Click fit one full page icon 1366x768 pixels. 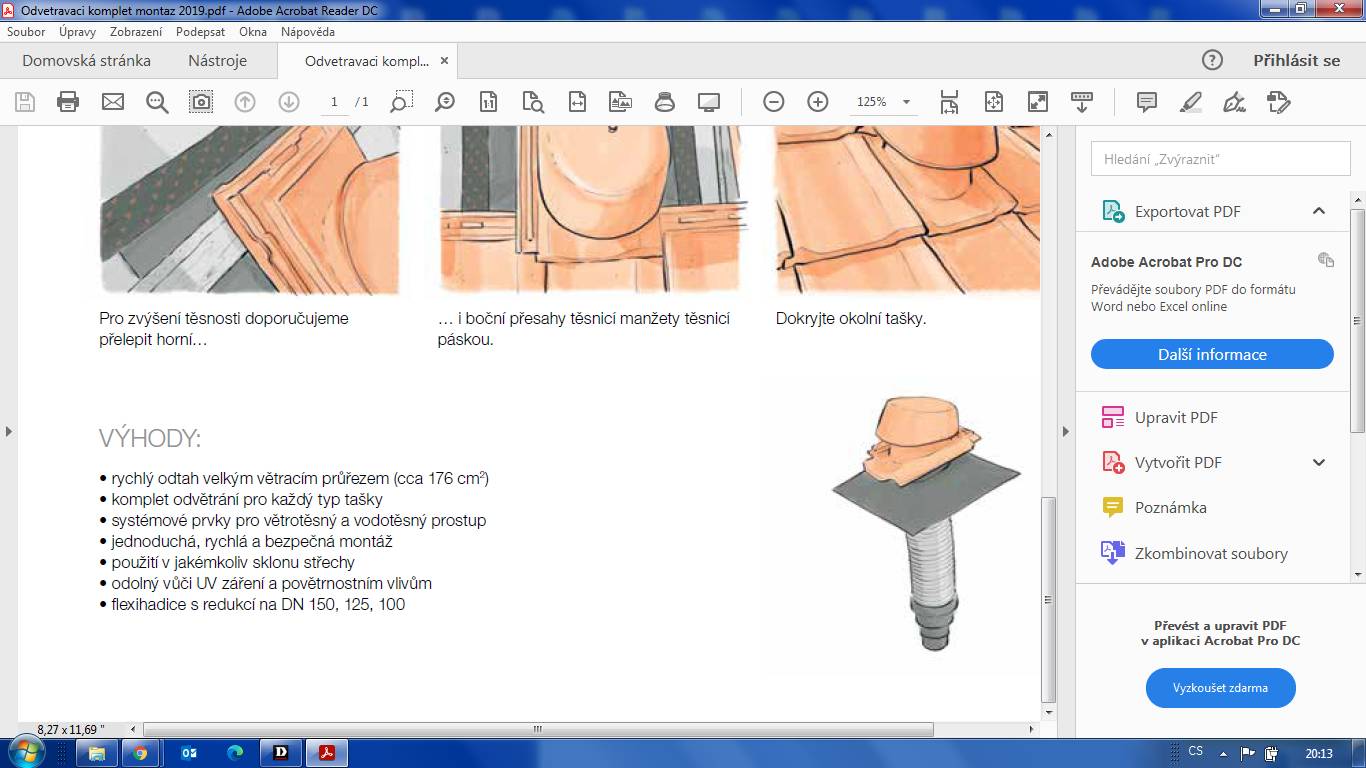coord(993,102)
